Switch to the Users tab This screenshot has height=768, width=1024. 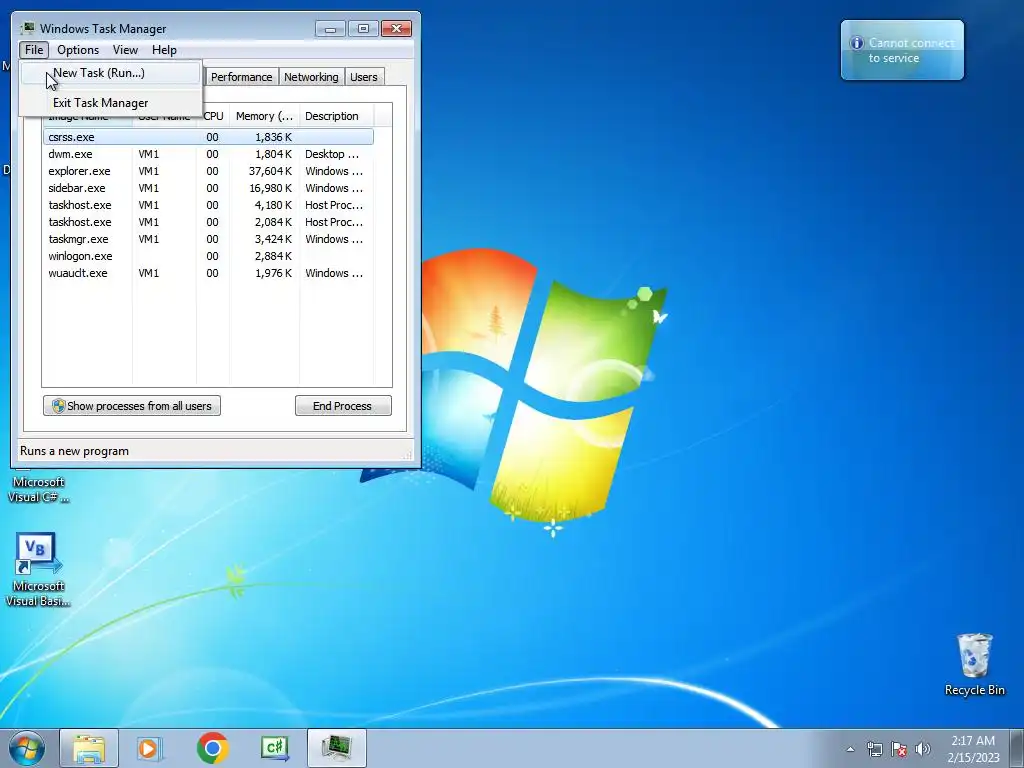tap(364, 77)
